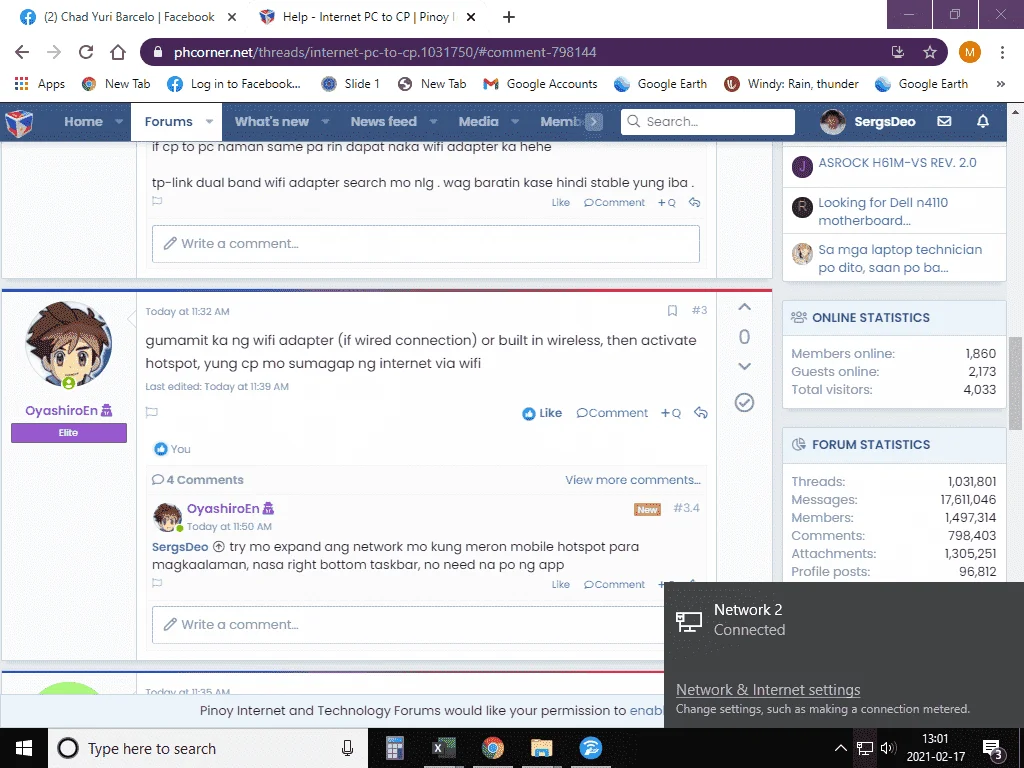Open ASROCK H61M-VS REV. 2.0 thread
The image size is (1024, 768).
point(897,163)
